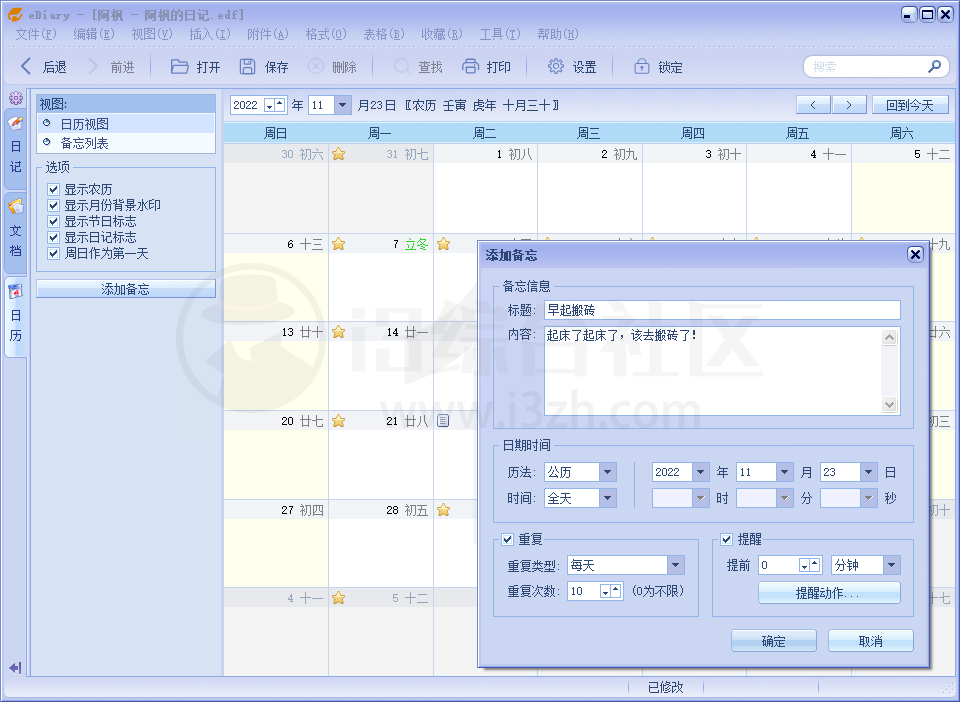Lock the diary with 锁定 icon
The height and width of the screenshot is (702, 960).
(x=642, y=66)
